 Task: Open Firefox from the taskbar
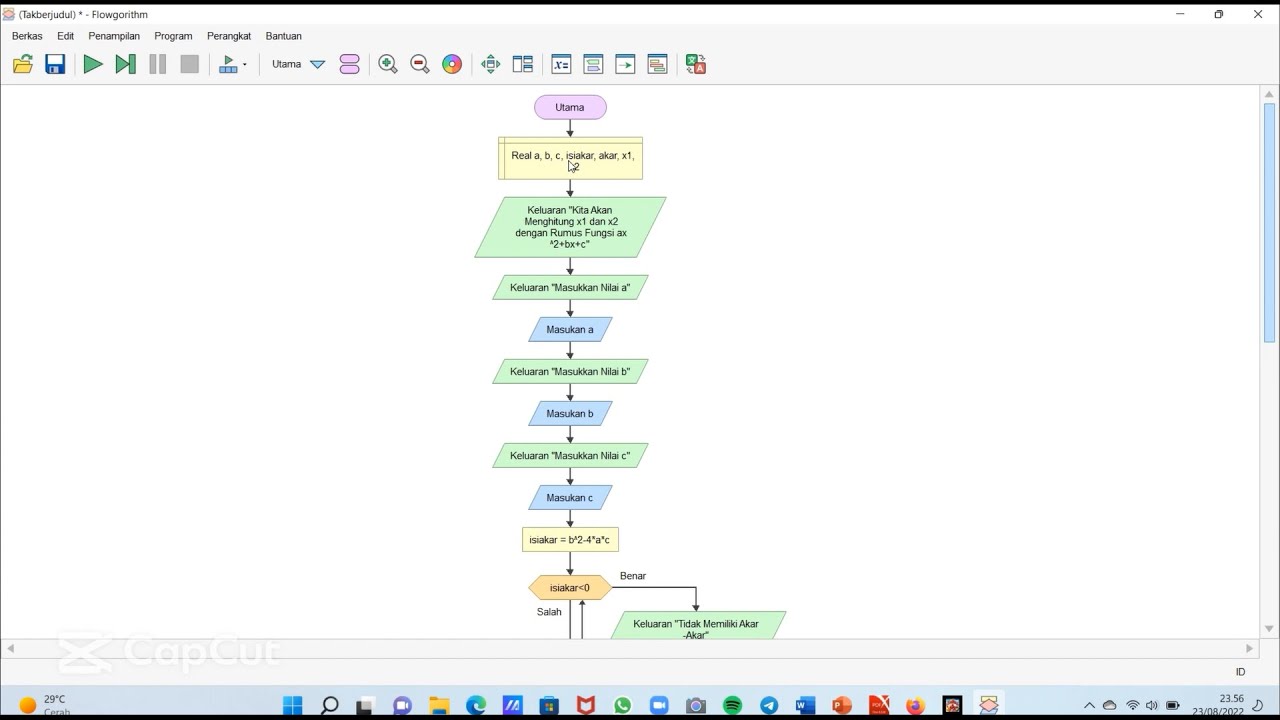click(x=915, y=706)
